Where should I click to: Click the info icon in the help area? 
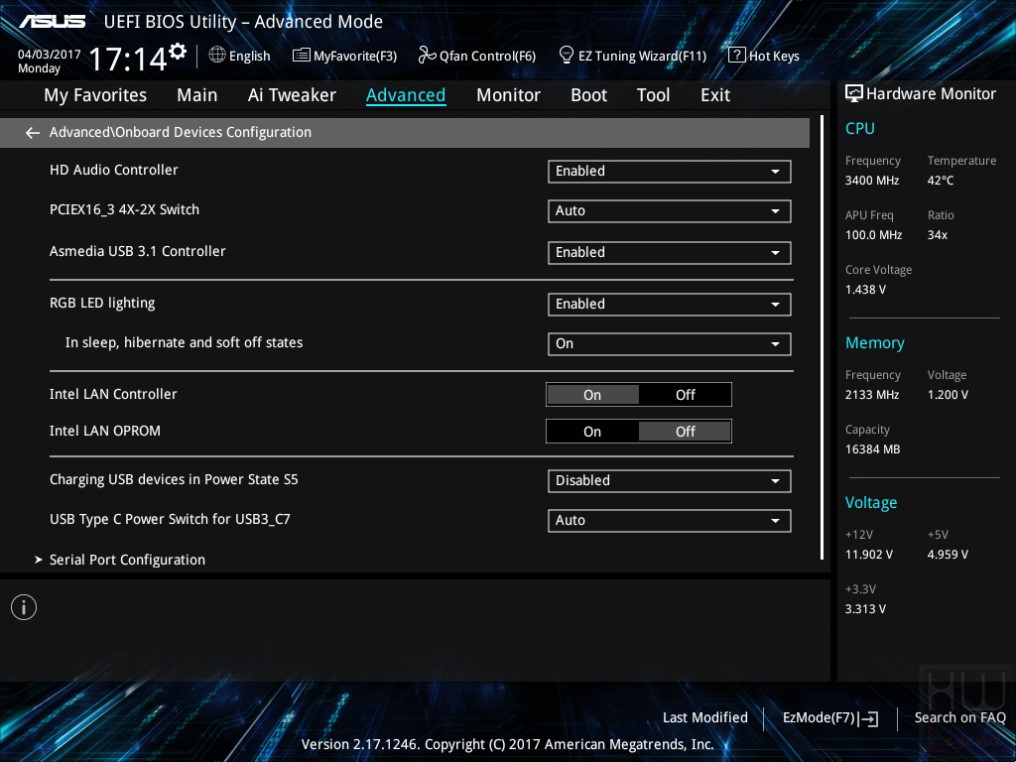[x=24, y=607]
